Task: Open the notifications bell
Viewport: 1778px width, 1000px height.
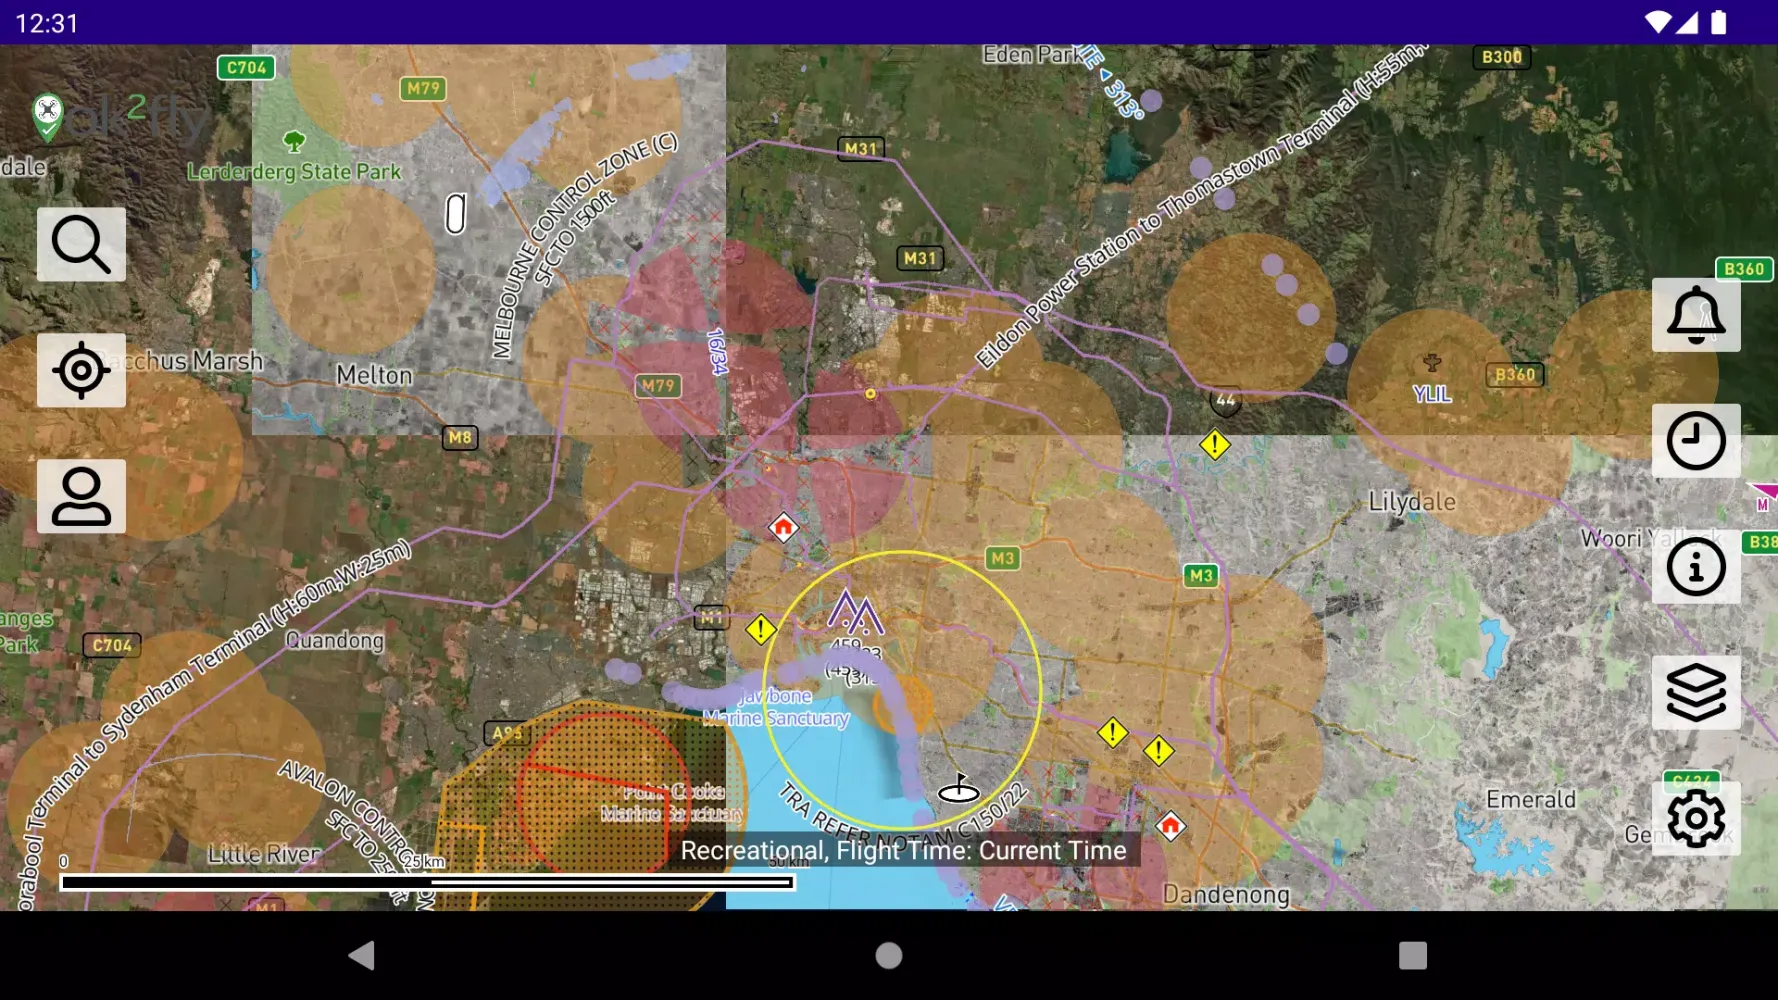Action: pyautogui.click(x=1697, y=314)
